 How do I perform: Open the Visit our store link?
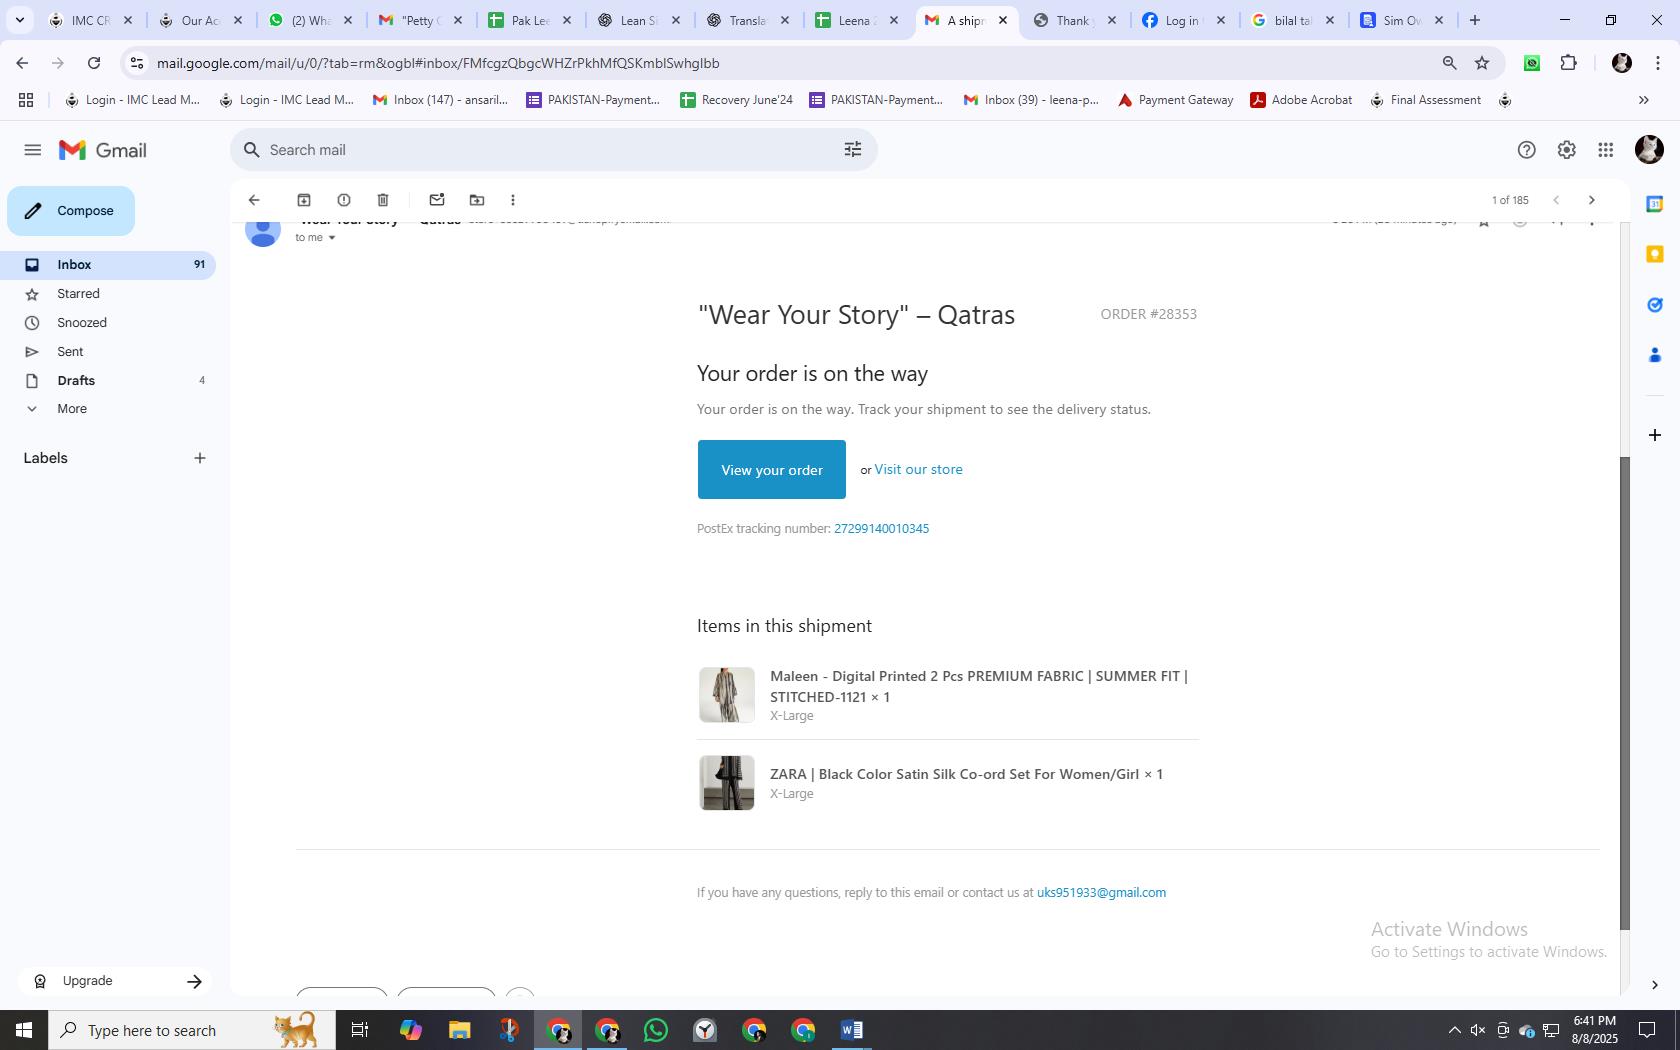pyautogui.click(x=918, y=469)
